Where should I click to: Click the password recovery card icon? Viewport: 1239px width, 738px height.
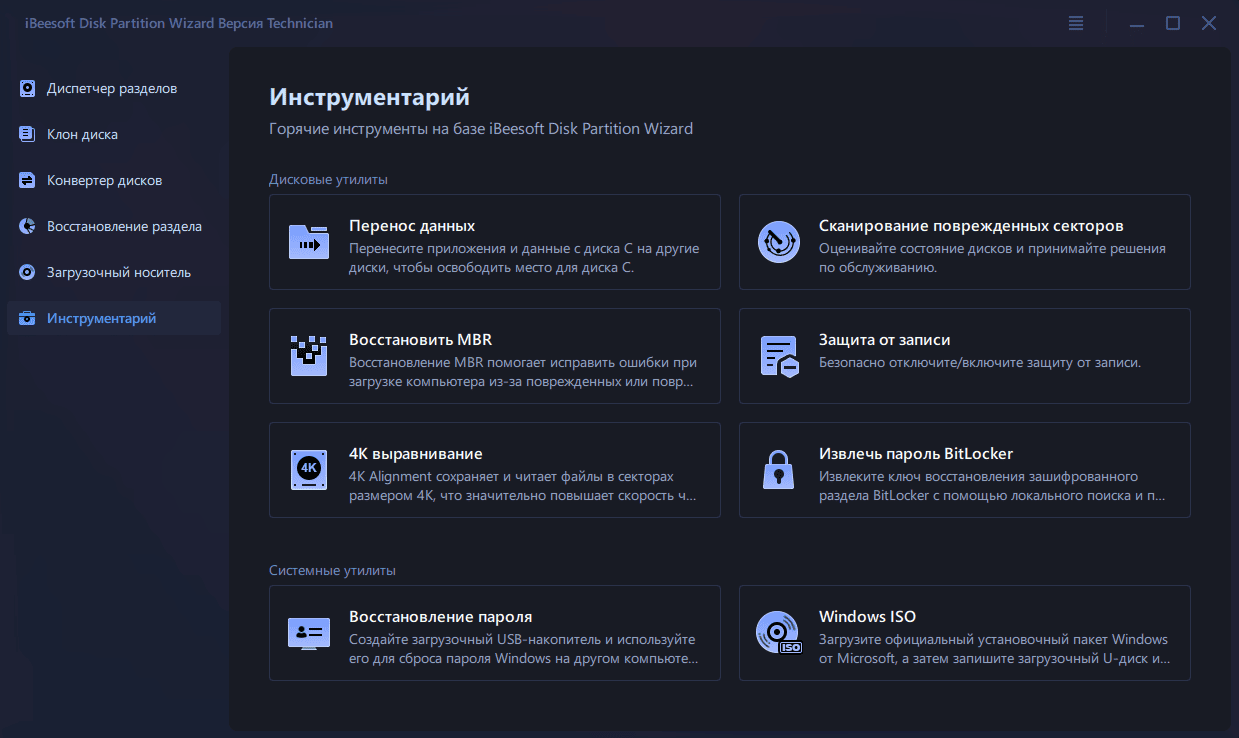pyautogui.click(x=309, y=633)
